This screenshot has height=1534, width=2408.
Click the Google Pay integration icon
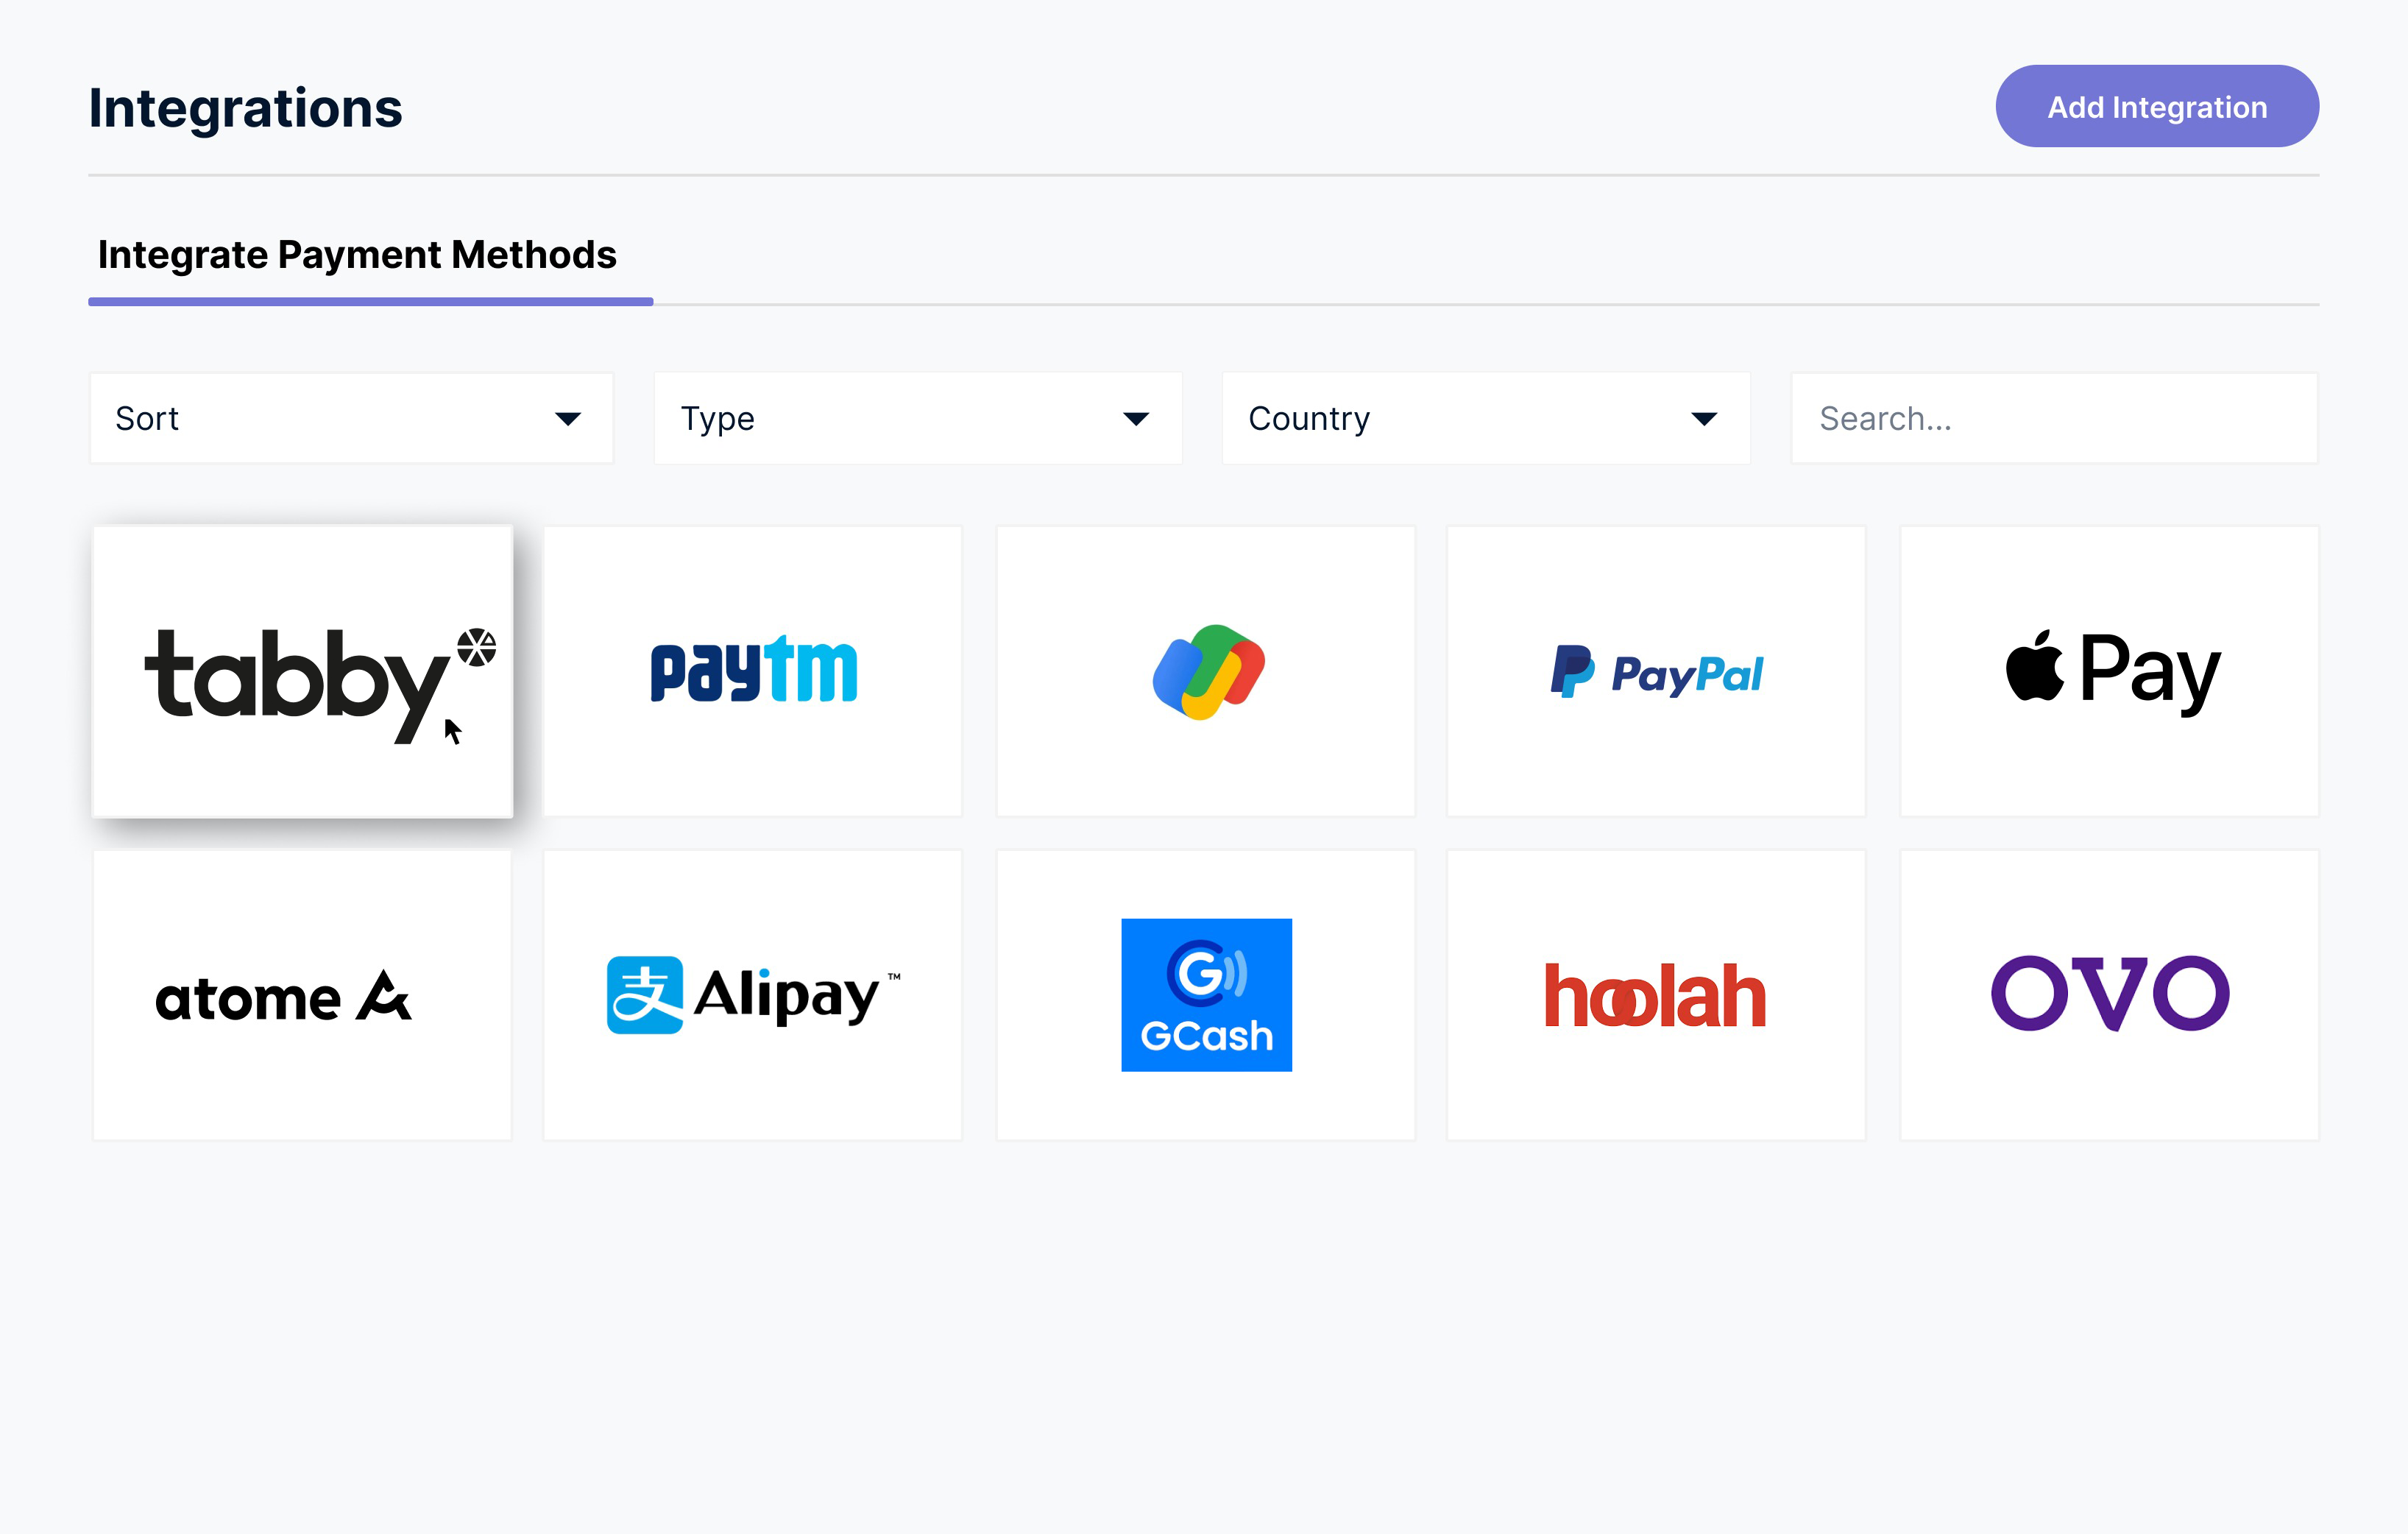(x=1204, y=671)
